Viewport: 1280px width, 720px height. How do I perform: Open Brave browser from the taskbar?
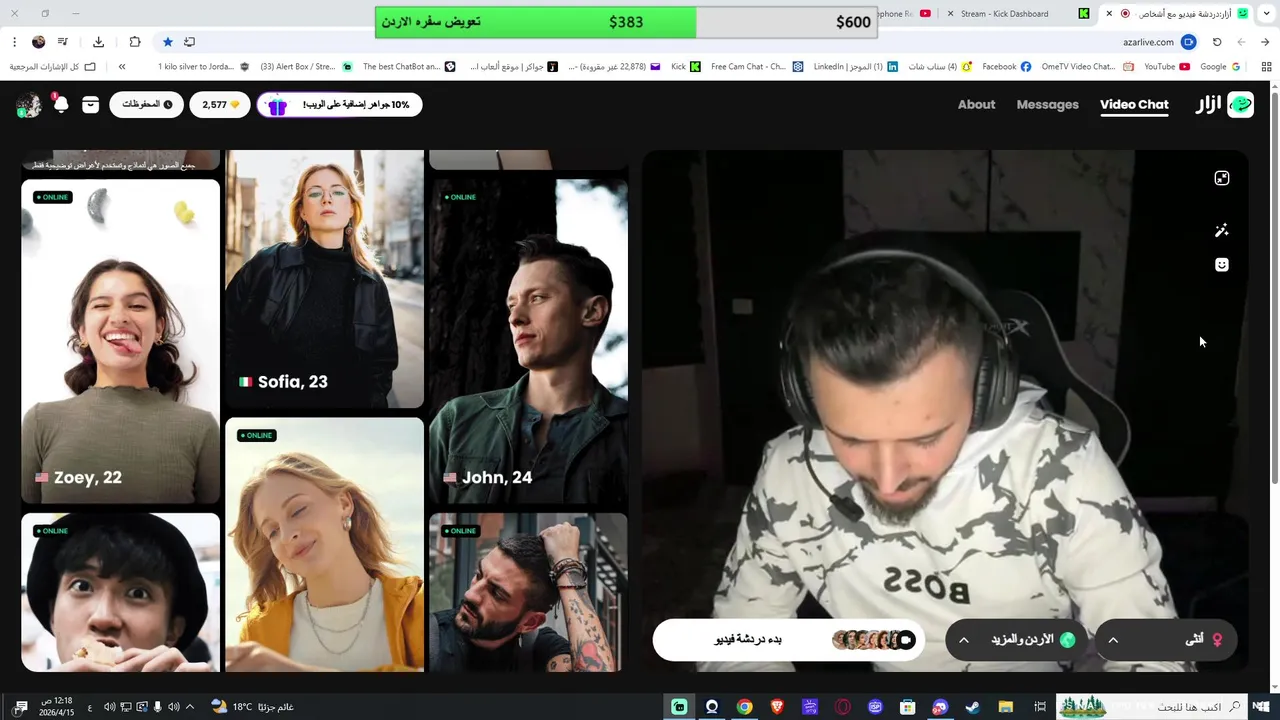pyautogui.click(x=777, y=707)
